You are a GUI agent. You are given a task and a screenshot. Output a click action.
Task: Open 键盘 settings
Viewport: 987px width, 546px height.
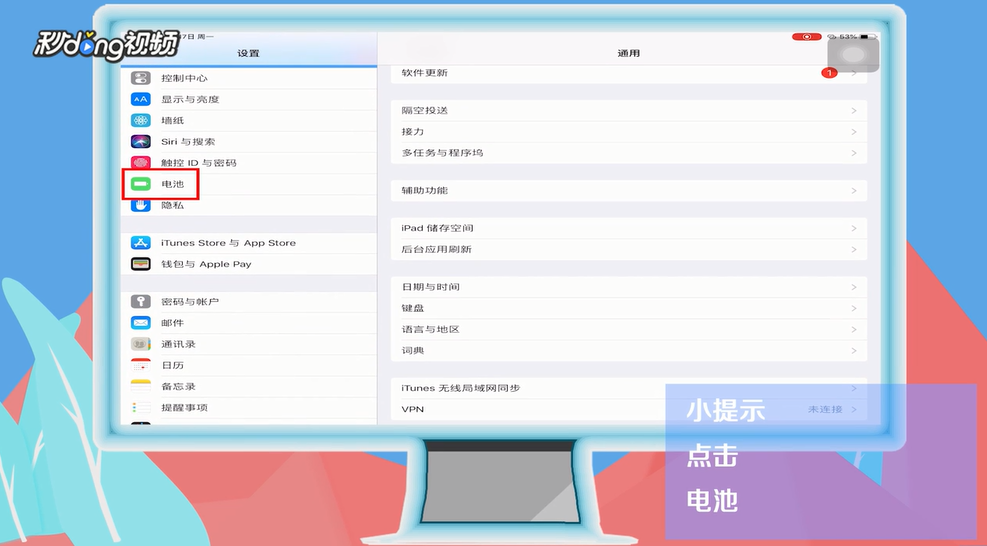coord(629,308)
